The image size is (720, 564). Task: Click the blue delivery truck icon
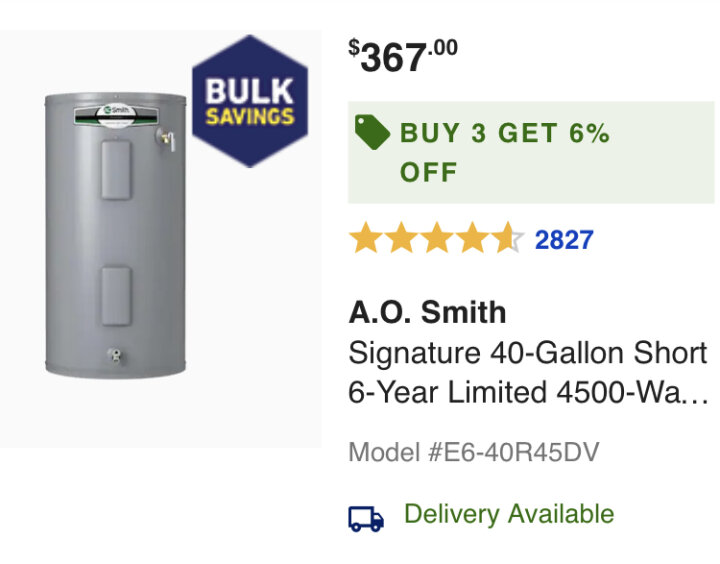(x=366, y=519)
